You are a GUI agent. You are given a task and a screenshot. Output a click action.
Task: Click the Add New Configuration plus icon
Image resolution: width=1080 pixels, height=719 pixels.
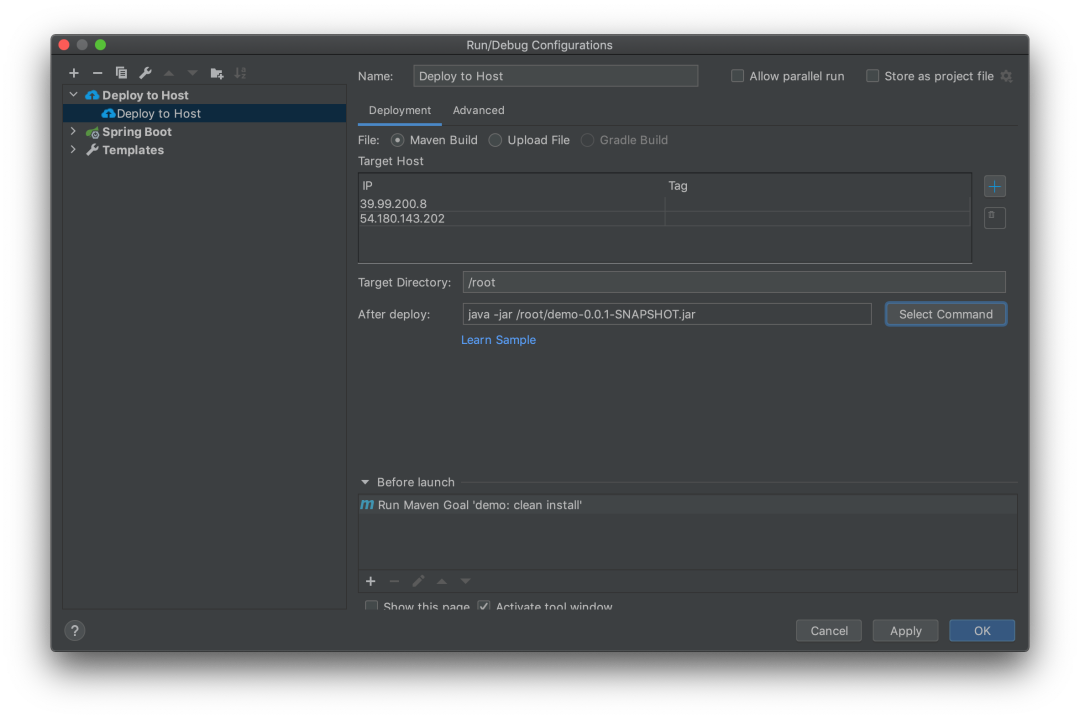[x=74, y=73]
